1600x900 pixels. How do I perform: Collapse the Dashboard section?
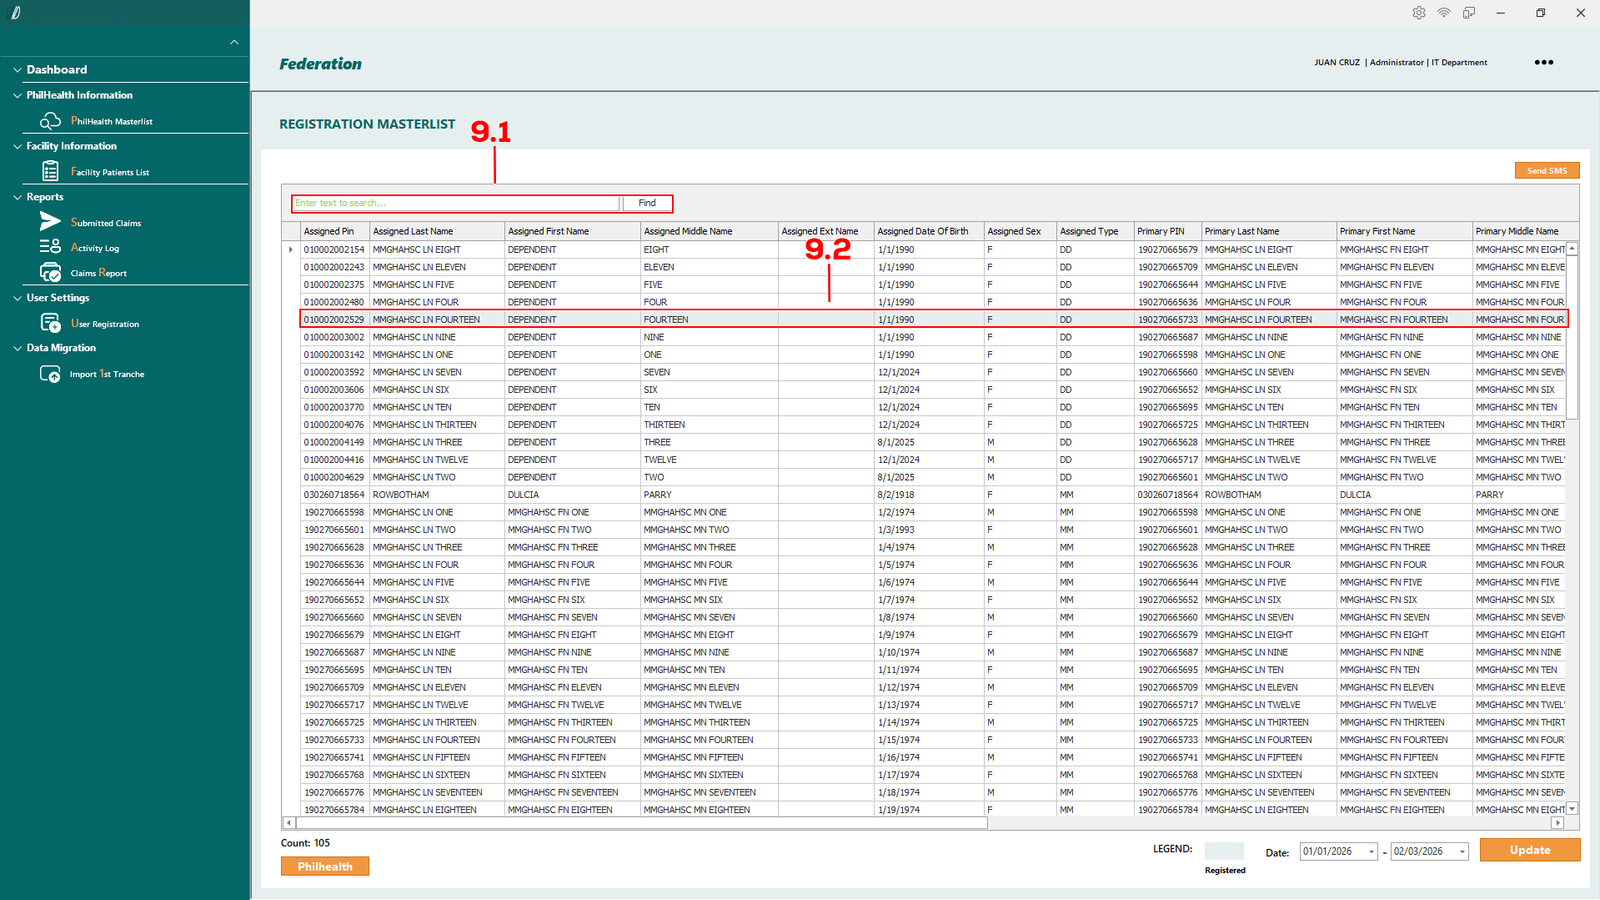tap(17, 70)
